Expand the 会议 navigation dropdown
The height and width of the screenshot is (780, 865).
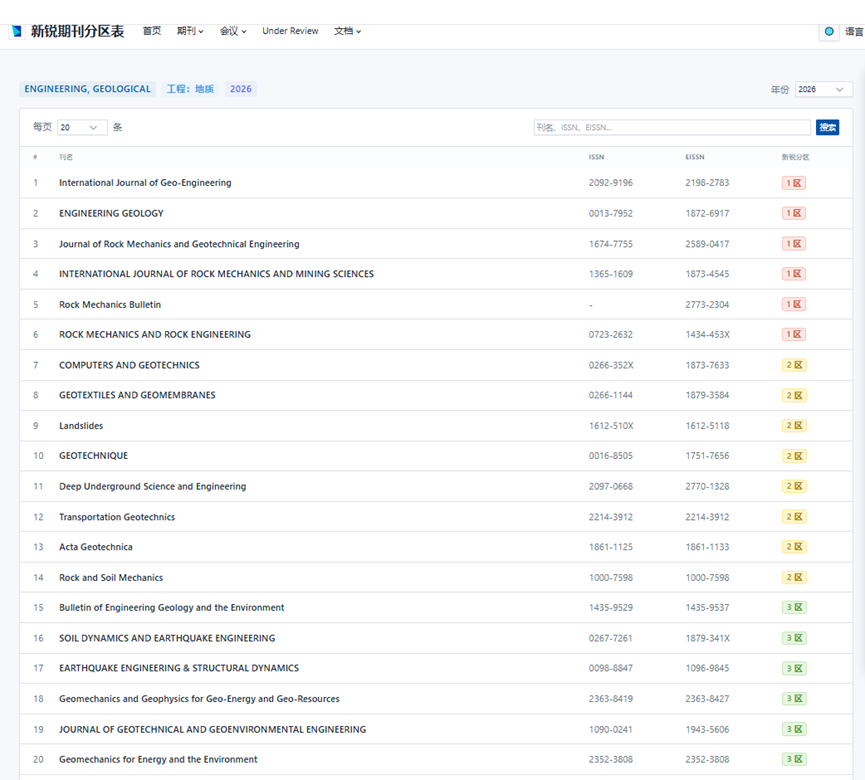[x=233, y=31]
